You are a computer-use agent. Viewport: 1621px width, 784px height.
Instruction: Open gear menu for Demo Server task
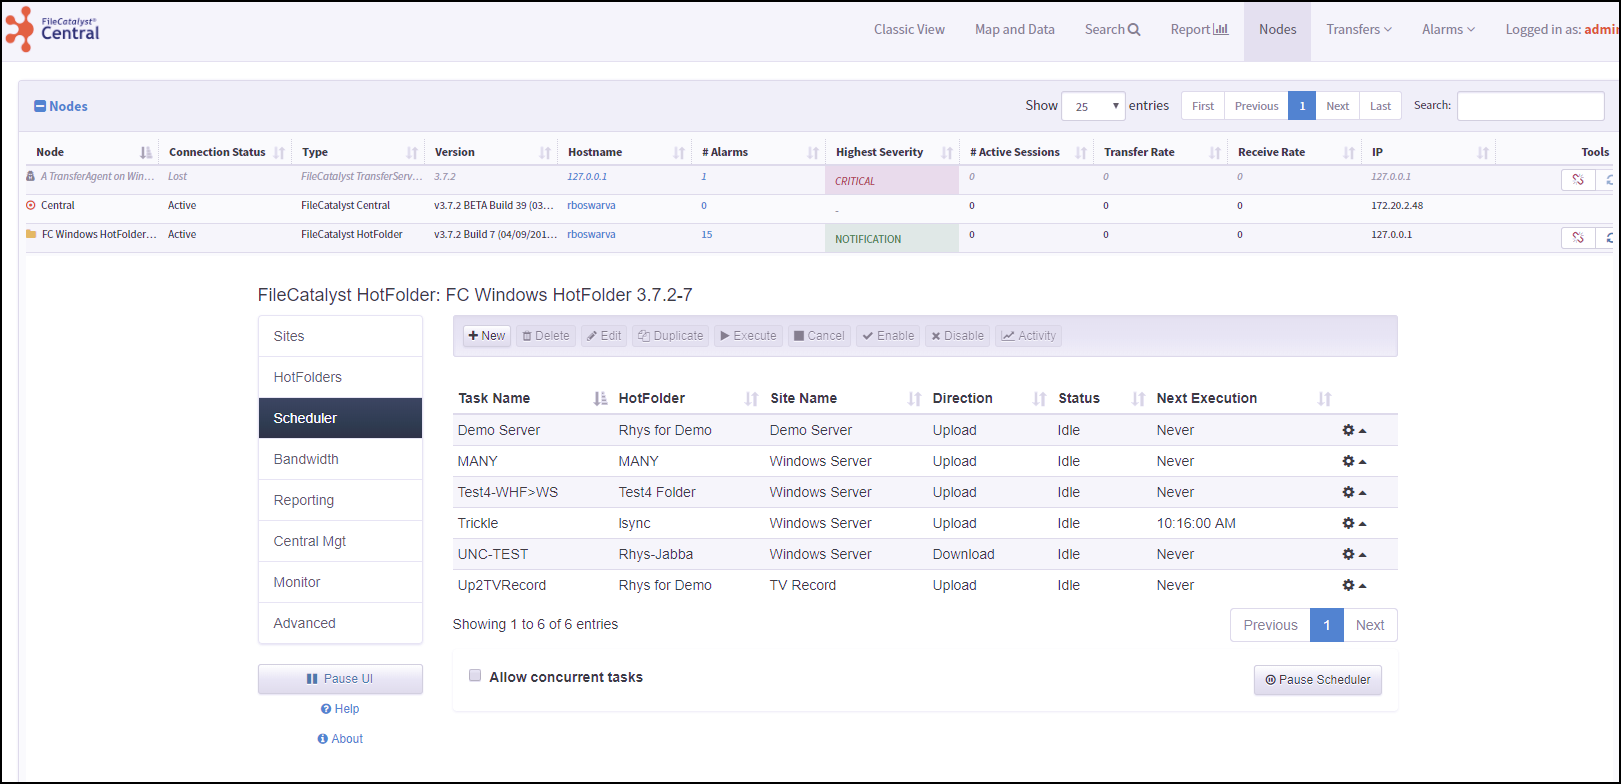1354,430
